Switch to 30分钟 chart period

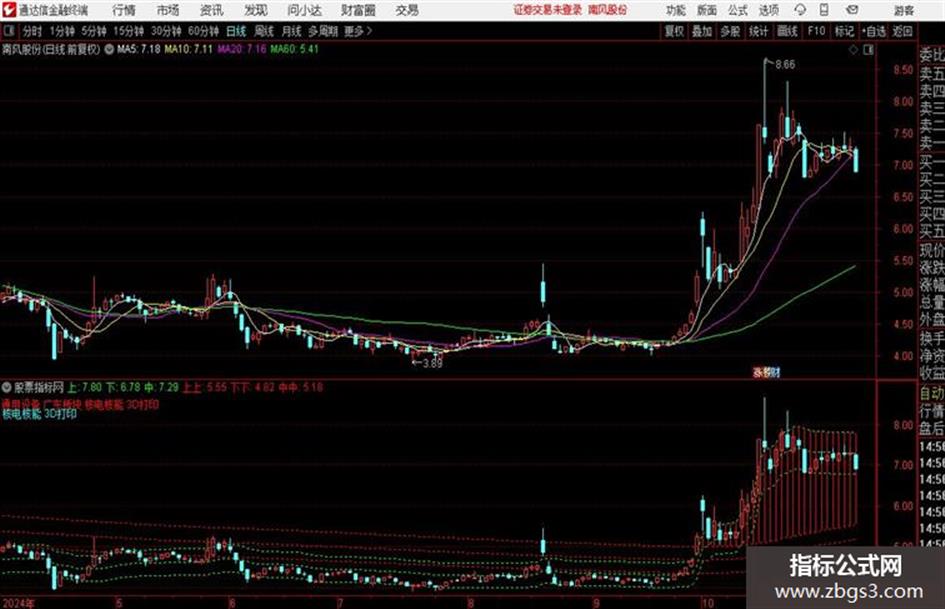(x=166, y=31)
